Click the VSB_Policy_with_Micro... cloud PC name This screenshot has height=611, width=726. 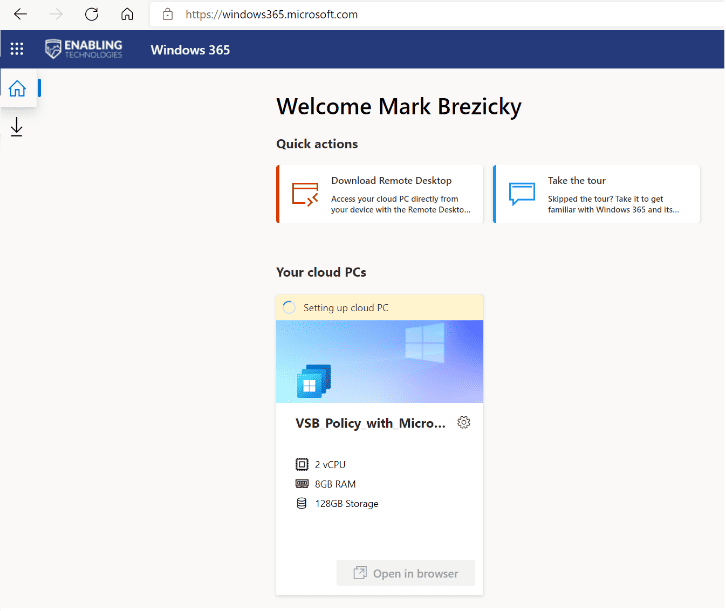click(370, 424)
